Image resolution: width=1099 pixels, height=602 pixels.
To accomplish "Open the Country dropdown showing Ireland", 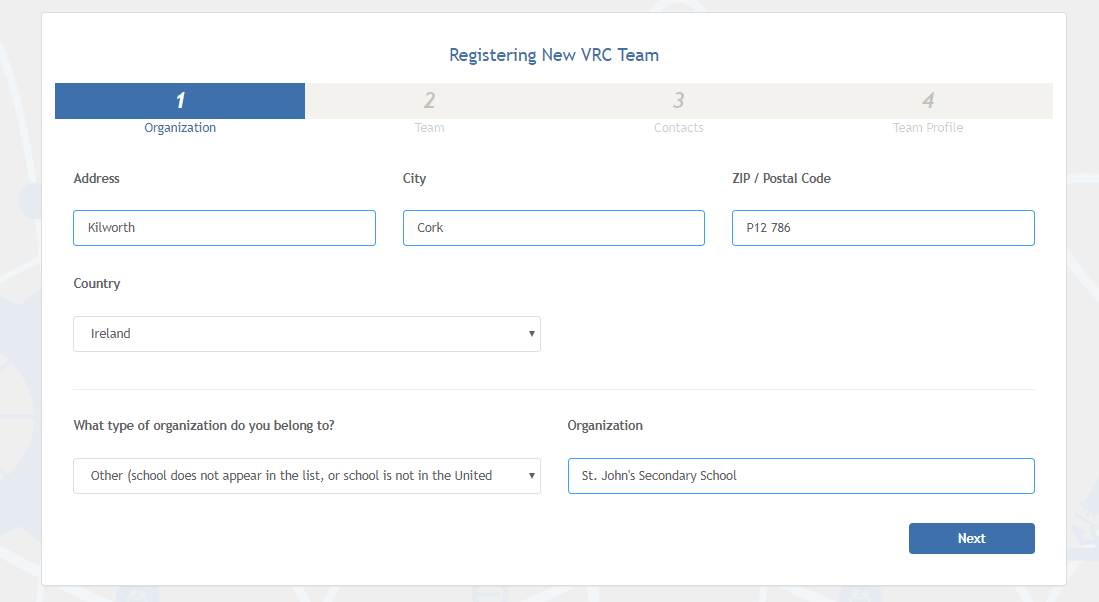I will point(307,334).
